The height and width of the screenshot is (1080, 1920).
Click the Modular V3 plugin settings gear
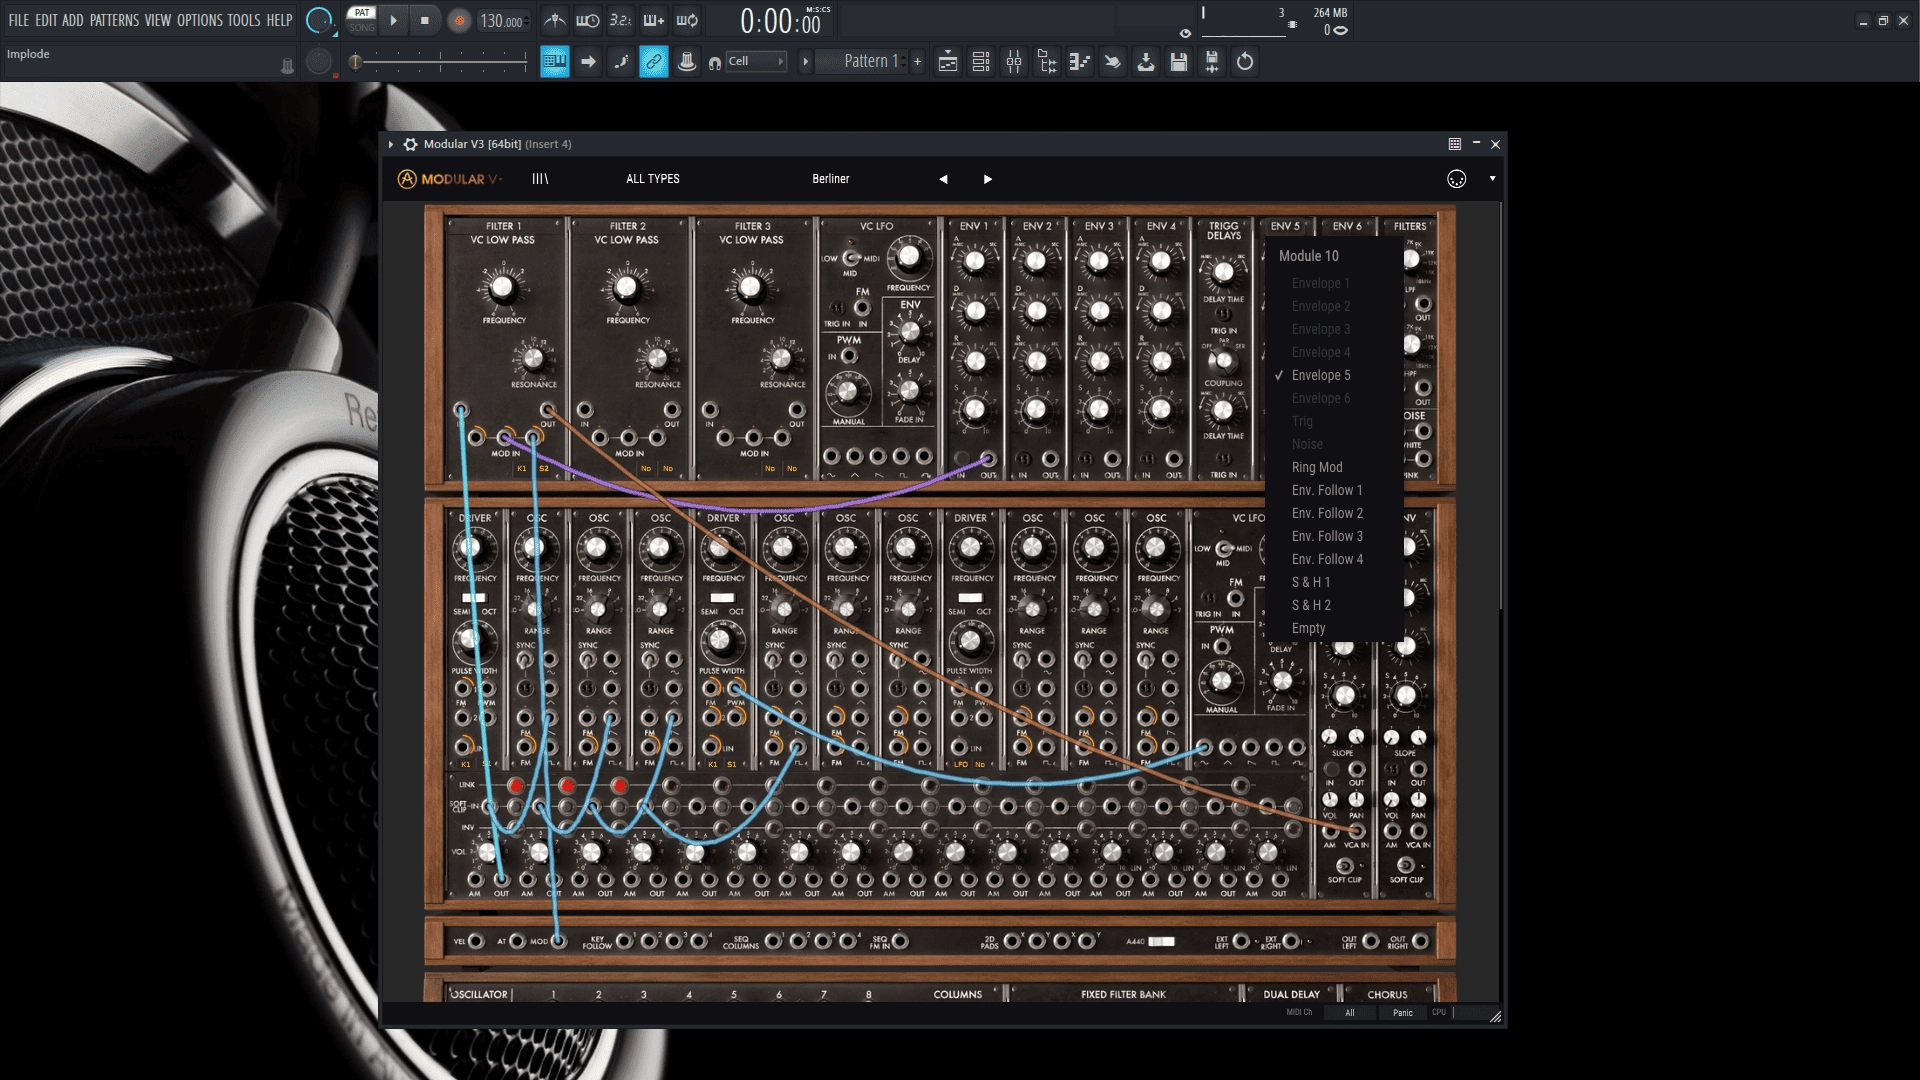[410, 144]
